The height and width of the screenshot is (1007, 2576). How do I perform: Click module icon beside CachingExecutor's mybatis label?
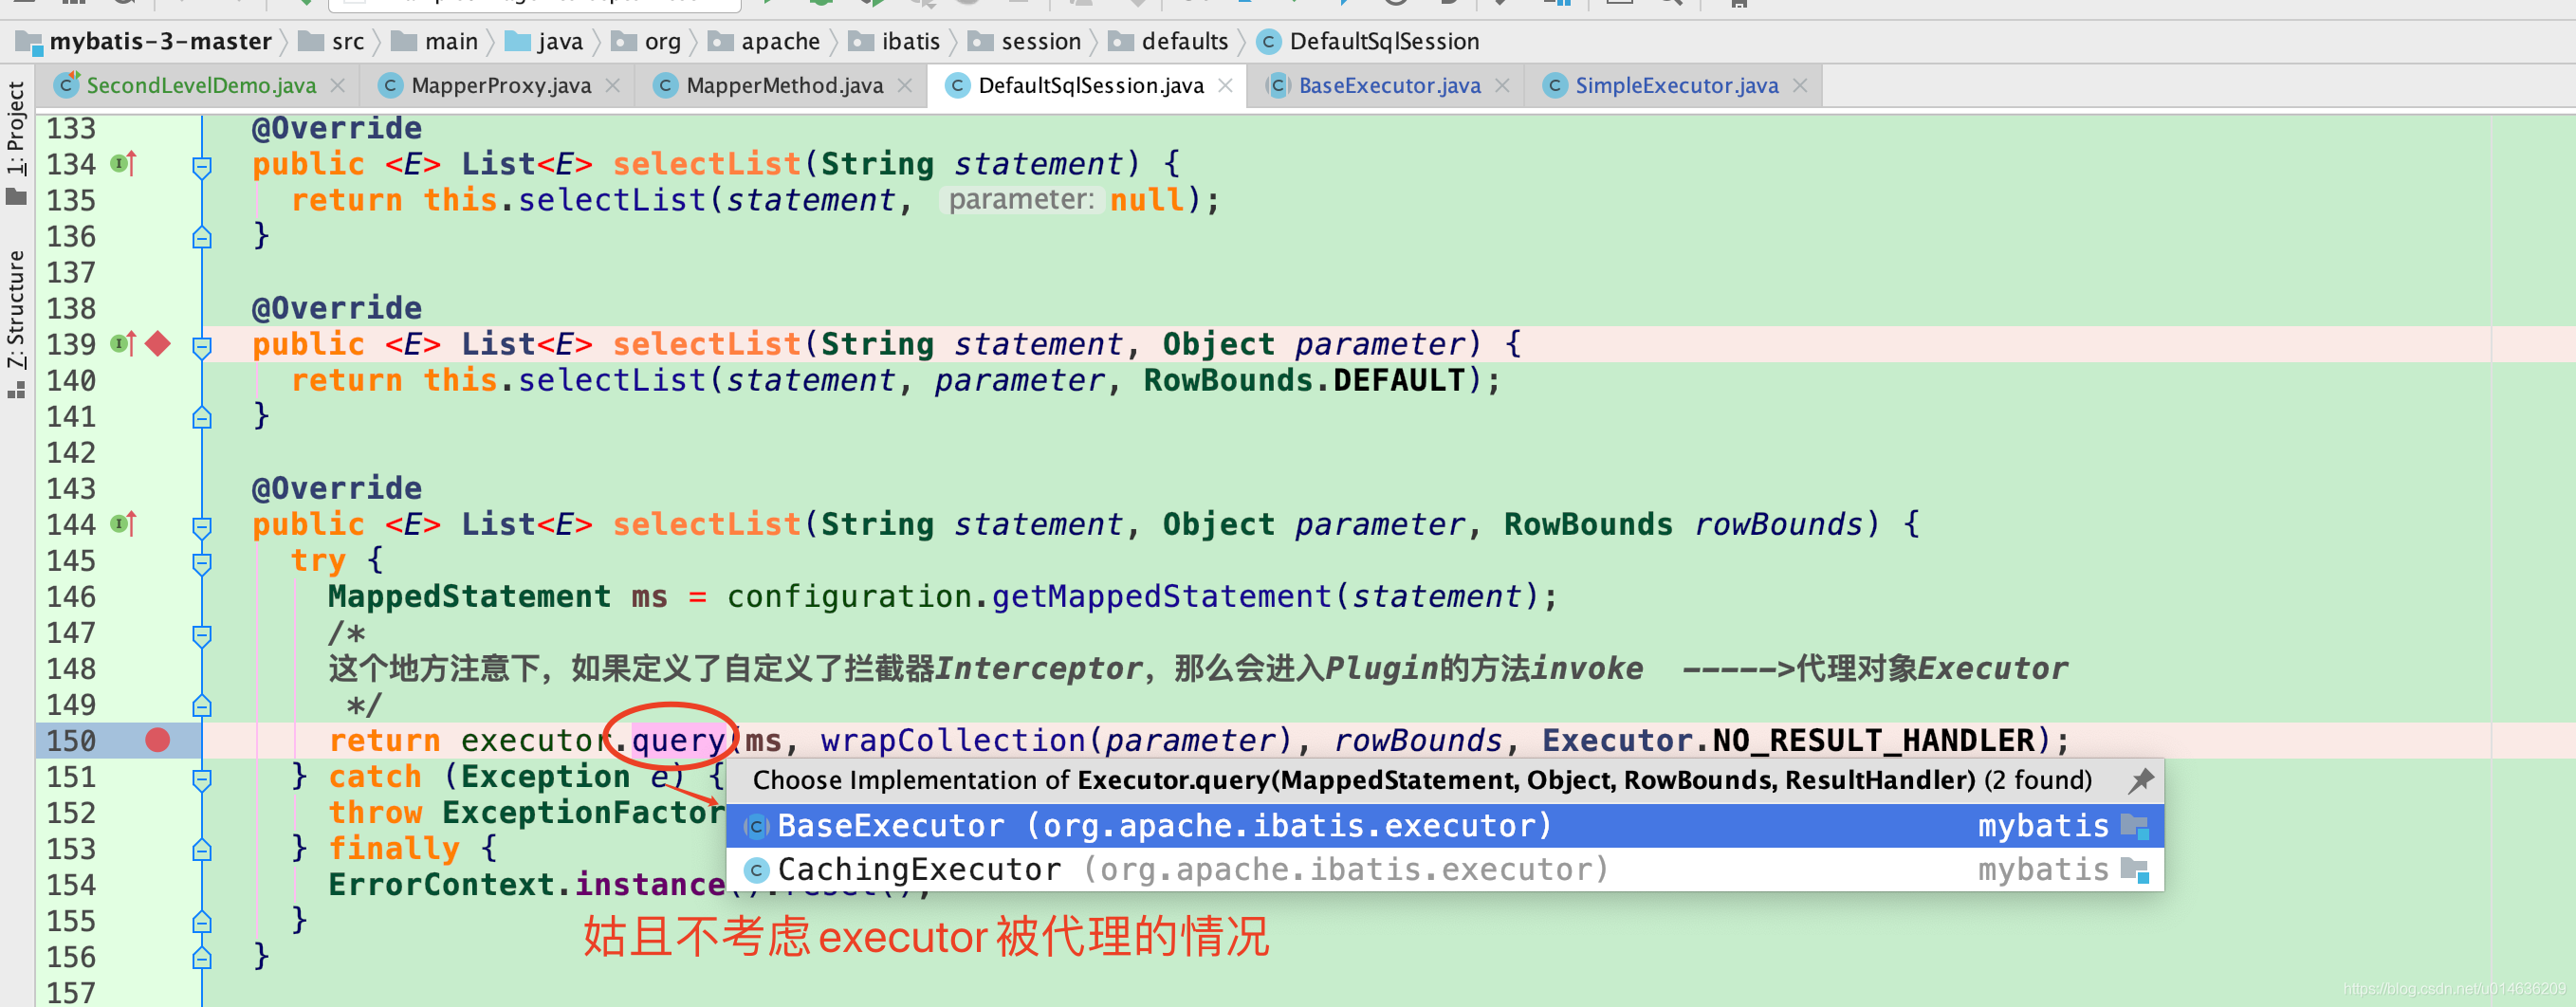[x=2135, y=870]
